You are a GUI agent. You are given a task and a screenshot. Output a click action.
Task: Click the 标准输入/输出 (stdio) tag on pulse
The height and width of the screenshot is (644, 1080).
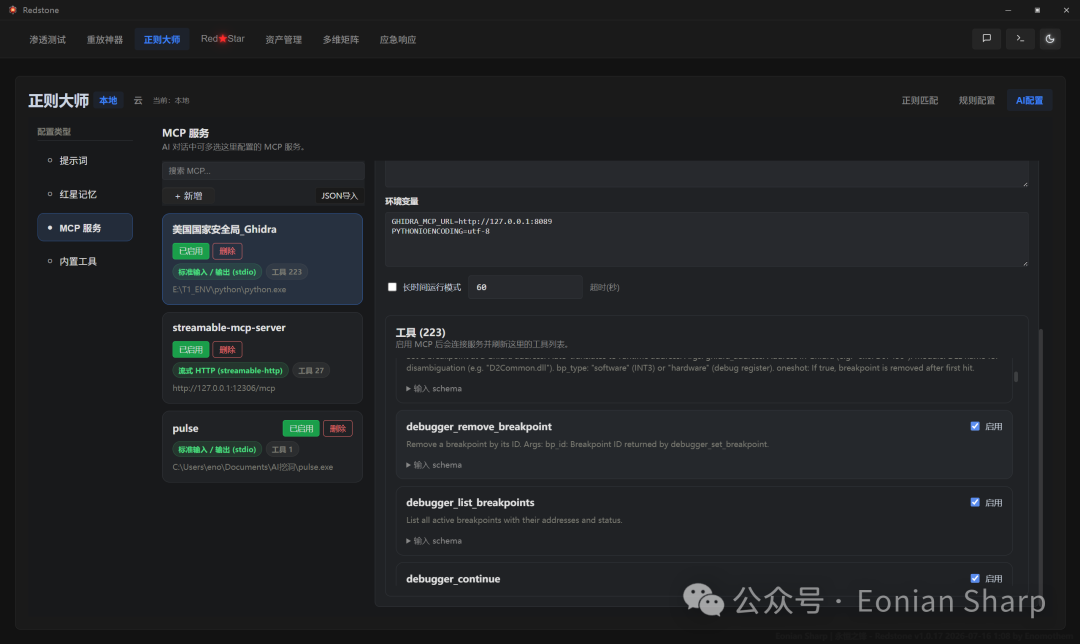tap(217, 449)
